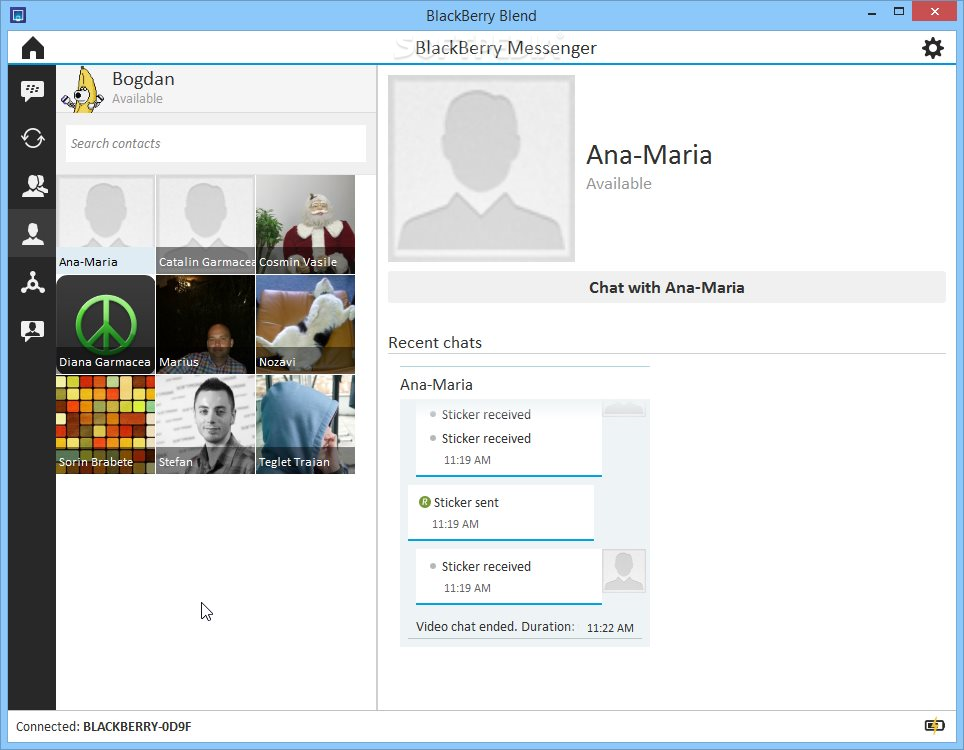Click the 11:22 AM timestamp
The image size is (964, 750).
tap(610, 628)
